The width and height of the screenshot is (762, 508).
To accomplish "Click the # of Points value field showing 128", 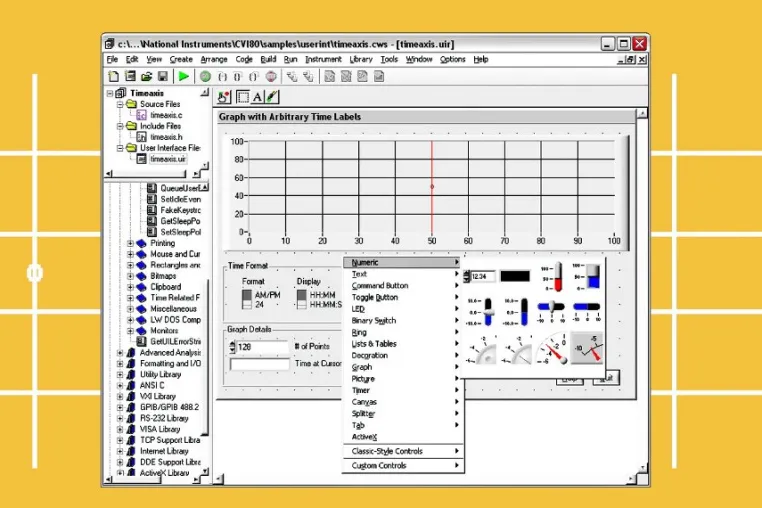I will 262,347.
